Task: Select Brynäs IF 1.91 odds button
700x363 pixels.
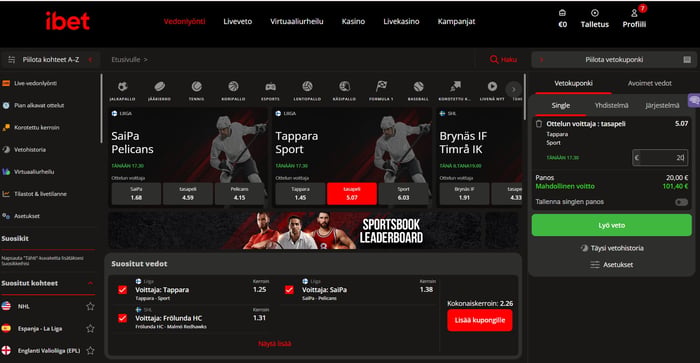Action: point(464,193)
